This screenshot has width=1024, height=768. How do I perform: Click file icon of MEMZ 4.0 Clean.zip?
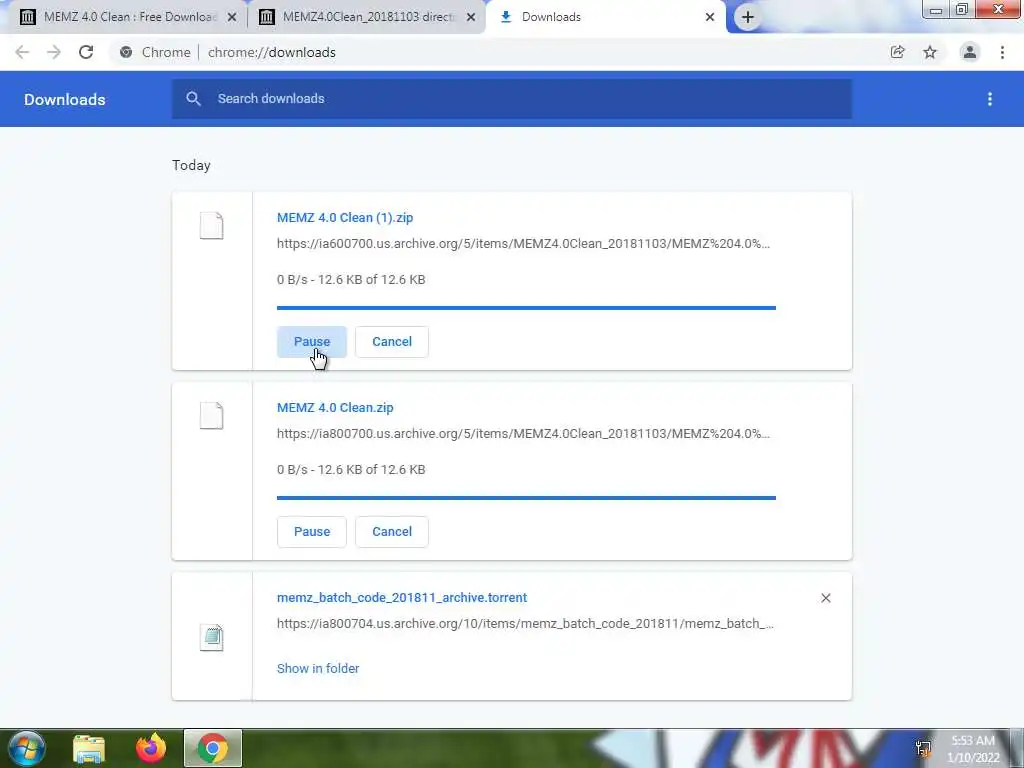tap(212, 416)
